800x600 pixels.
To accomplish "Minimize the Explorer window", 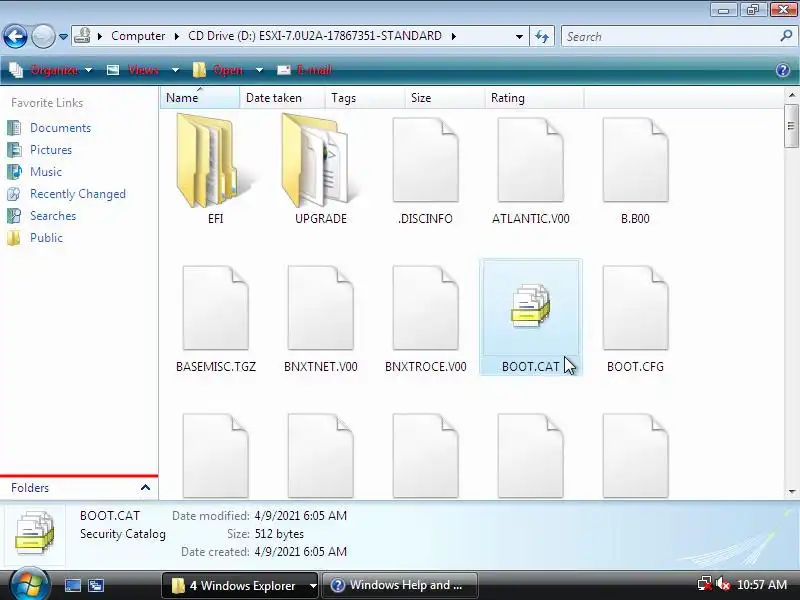I will 723,10.
